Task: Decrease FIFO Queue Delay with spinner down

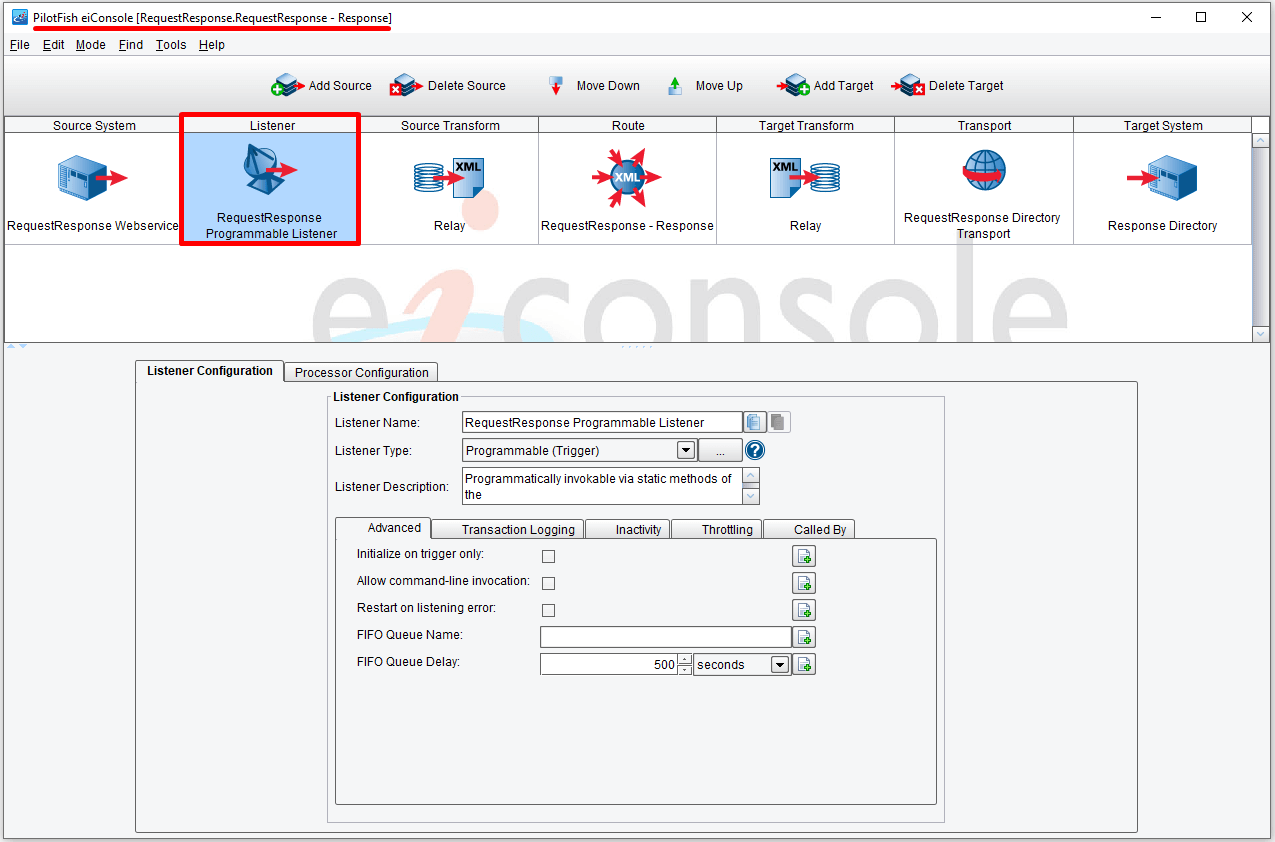Action: click(685, 670)
